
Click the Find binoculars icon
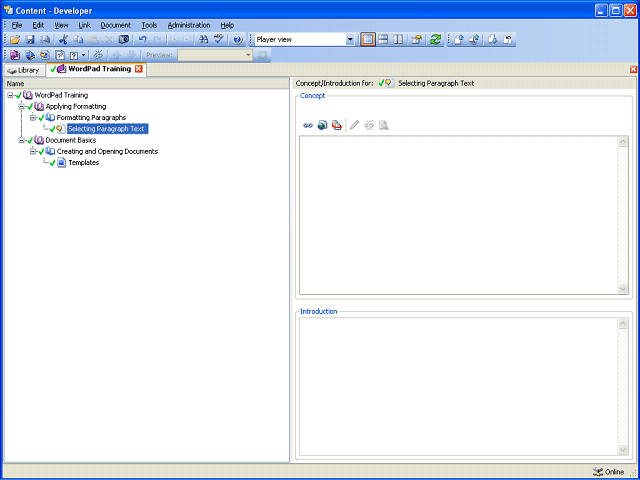(x=203, y=40)
